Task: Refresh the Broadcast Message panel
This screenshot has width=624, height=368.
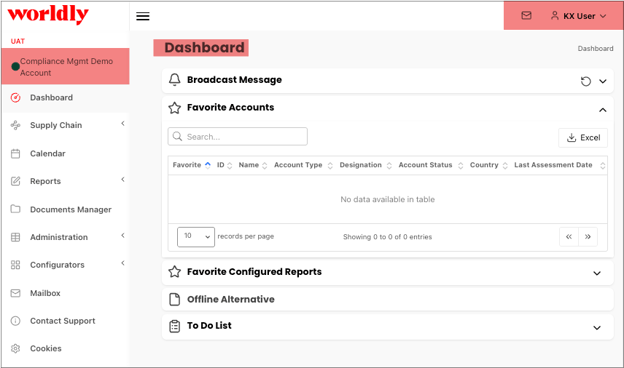Action: pyautogui.click(x=585, y=81)
